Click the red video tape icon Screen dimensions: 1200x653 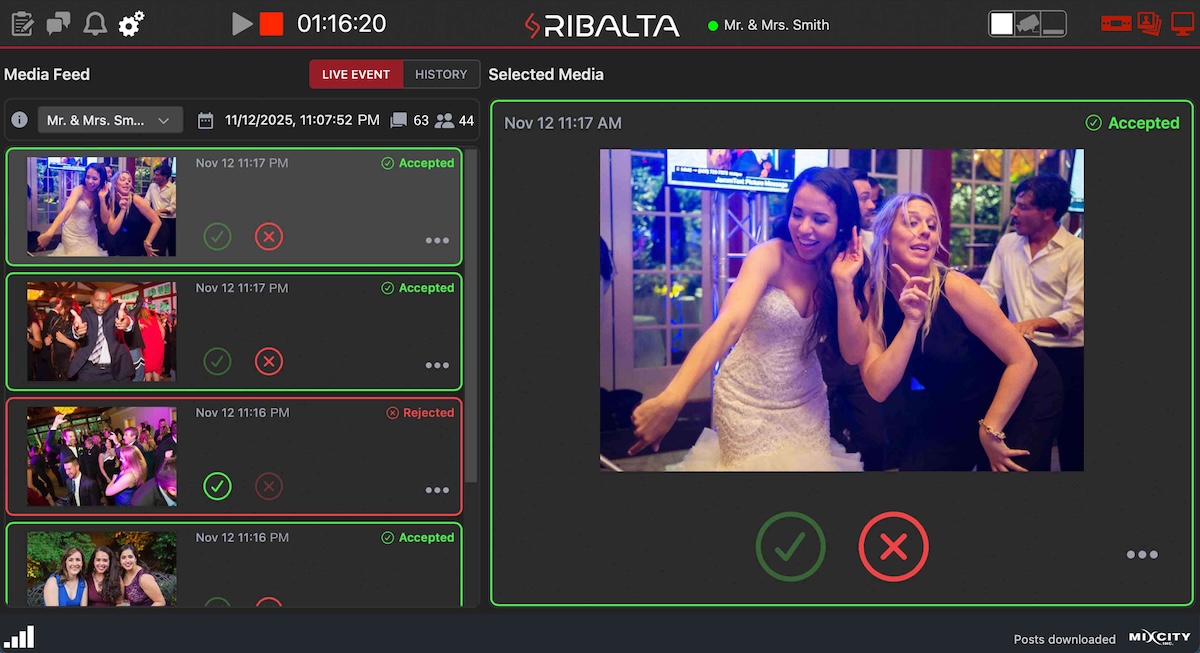tap(1116, 22)
